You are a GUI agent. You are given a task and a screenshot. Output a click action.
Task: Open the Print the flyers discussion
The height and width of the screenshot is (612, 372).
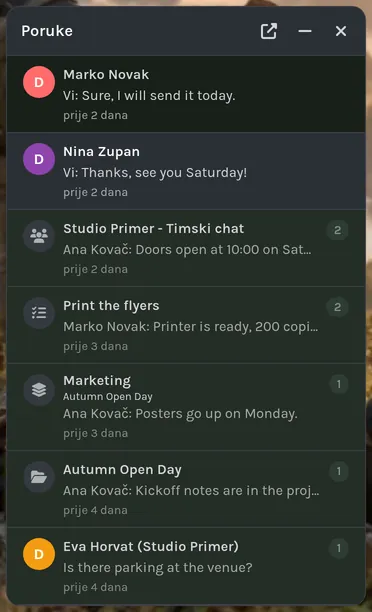pyautogui.click(x=186, y=325)
